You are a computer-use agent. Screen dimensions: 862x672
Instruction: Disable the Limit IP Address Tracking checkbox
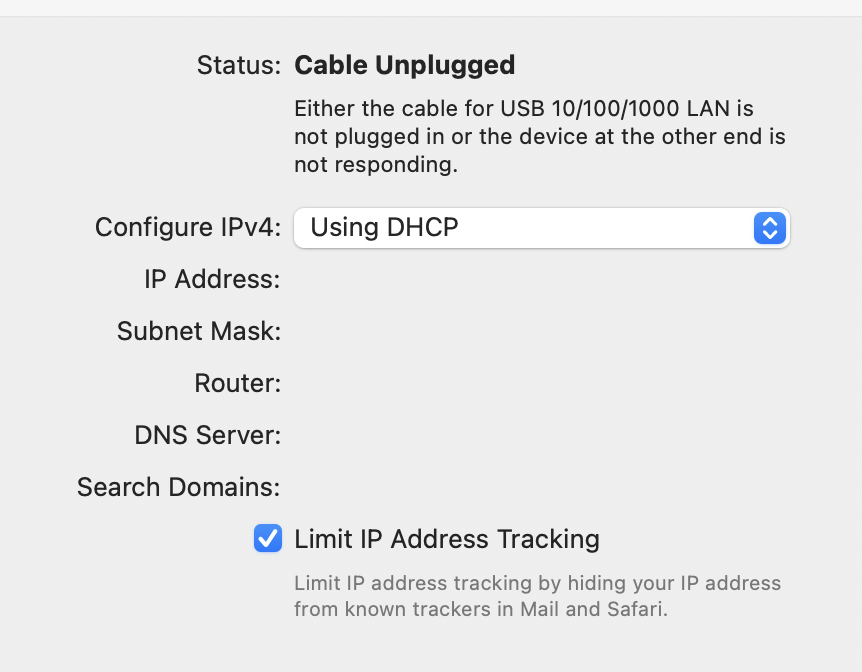tap(268, 539)
